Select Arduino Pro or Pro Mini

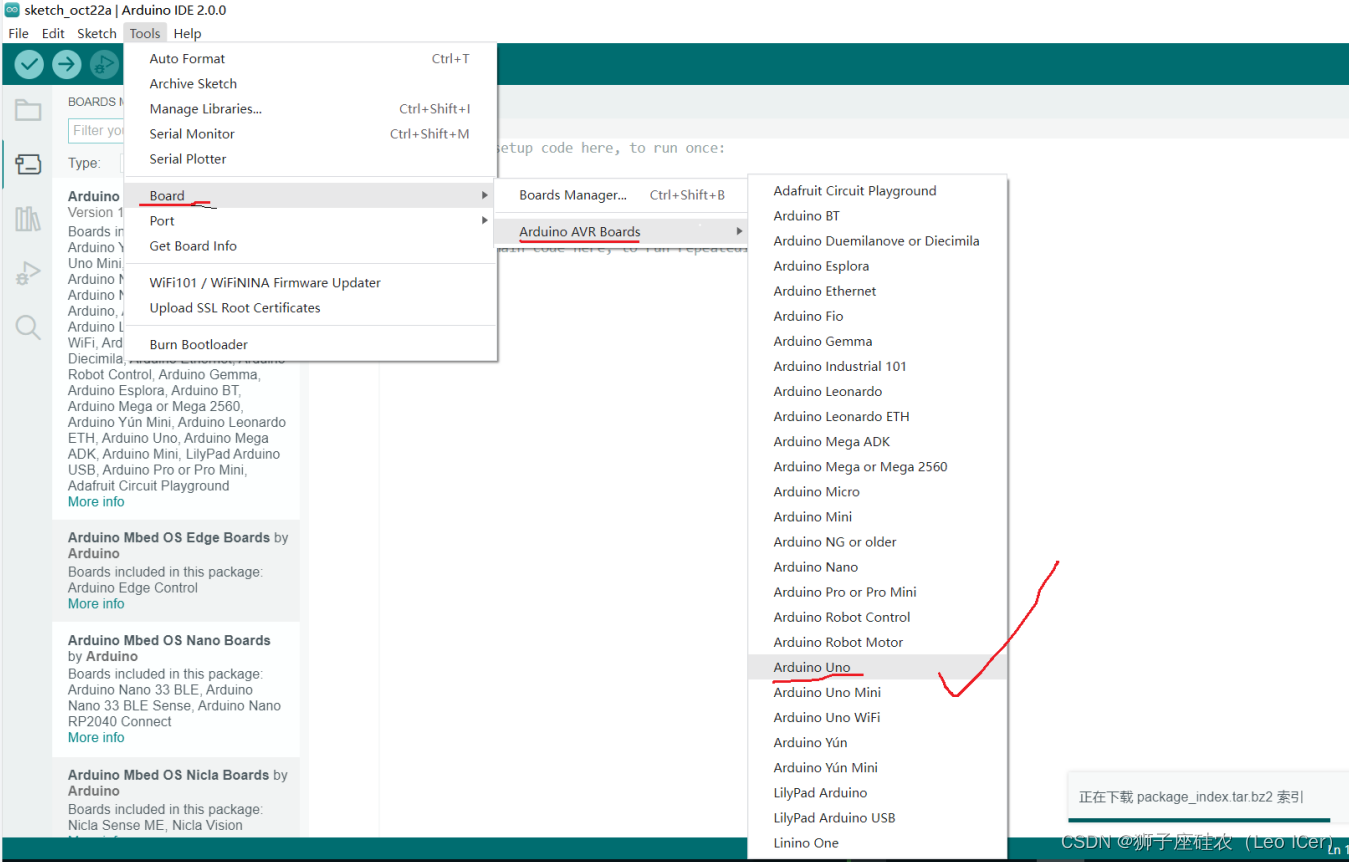(x=878, y=592)
